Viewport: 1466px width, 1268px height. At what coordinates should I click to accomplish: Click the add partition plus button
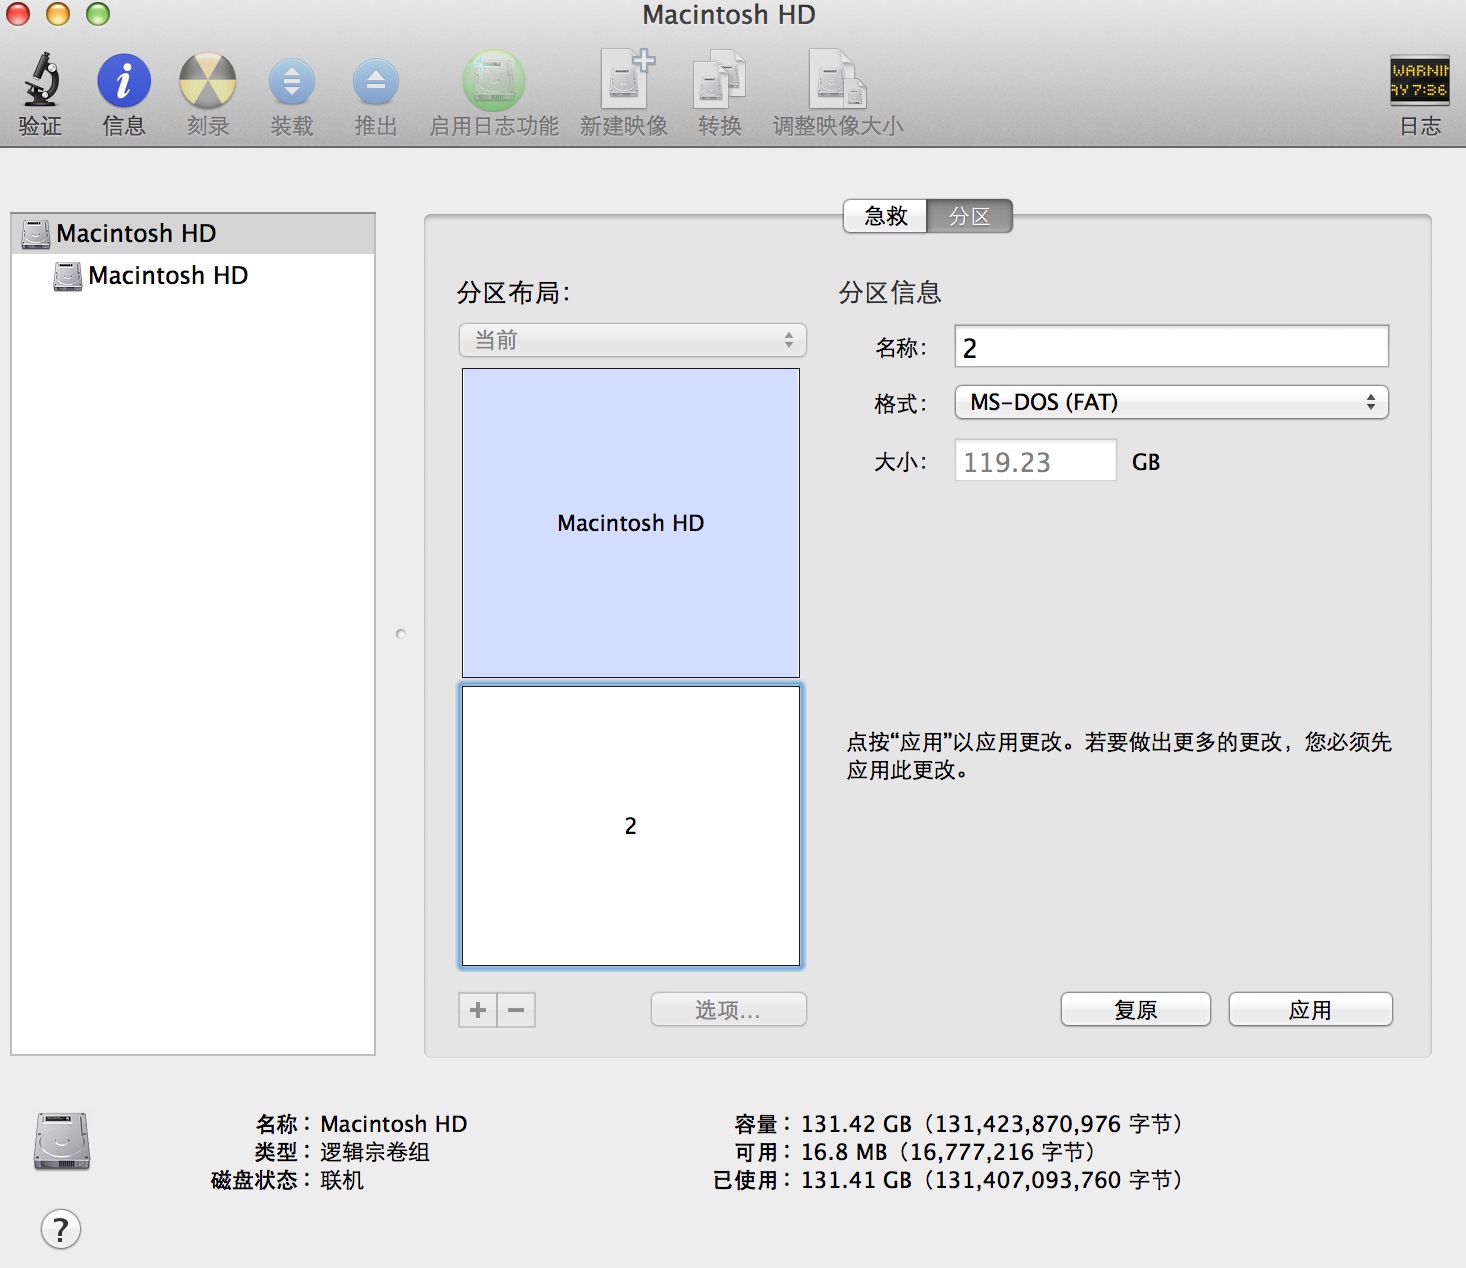click(478, 1010)
